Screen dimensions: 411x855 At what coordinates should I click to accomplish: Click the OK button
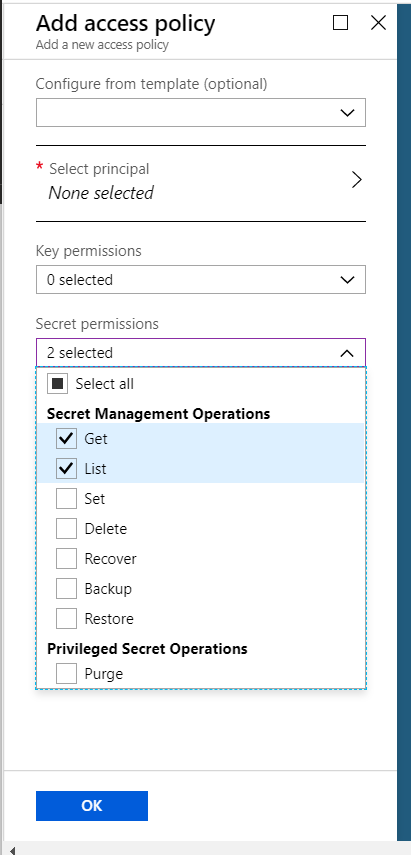(92, 806)
